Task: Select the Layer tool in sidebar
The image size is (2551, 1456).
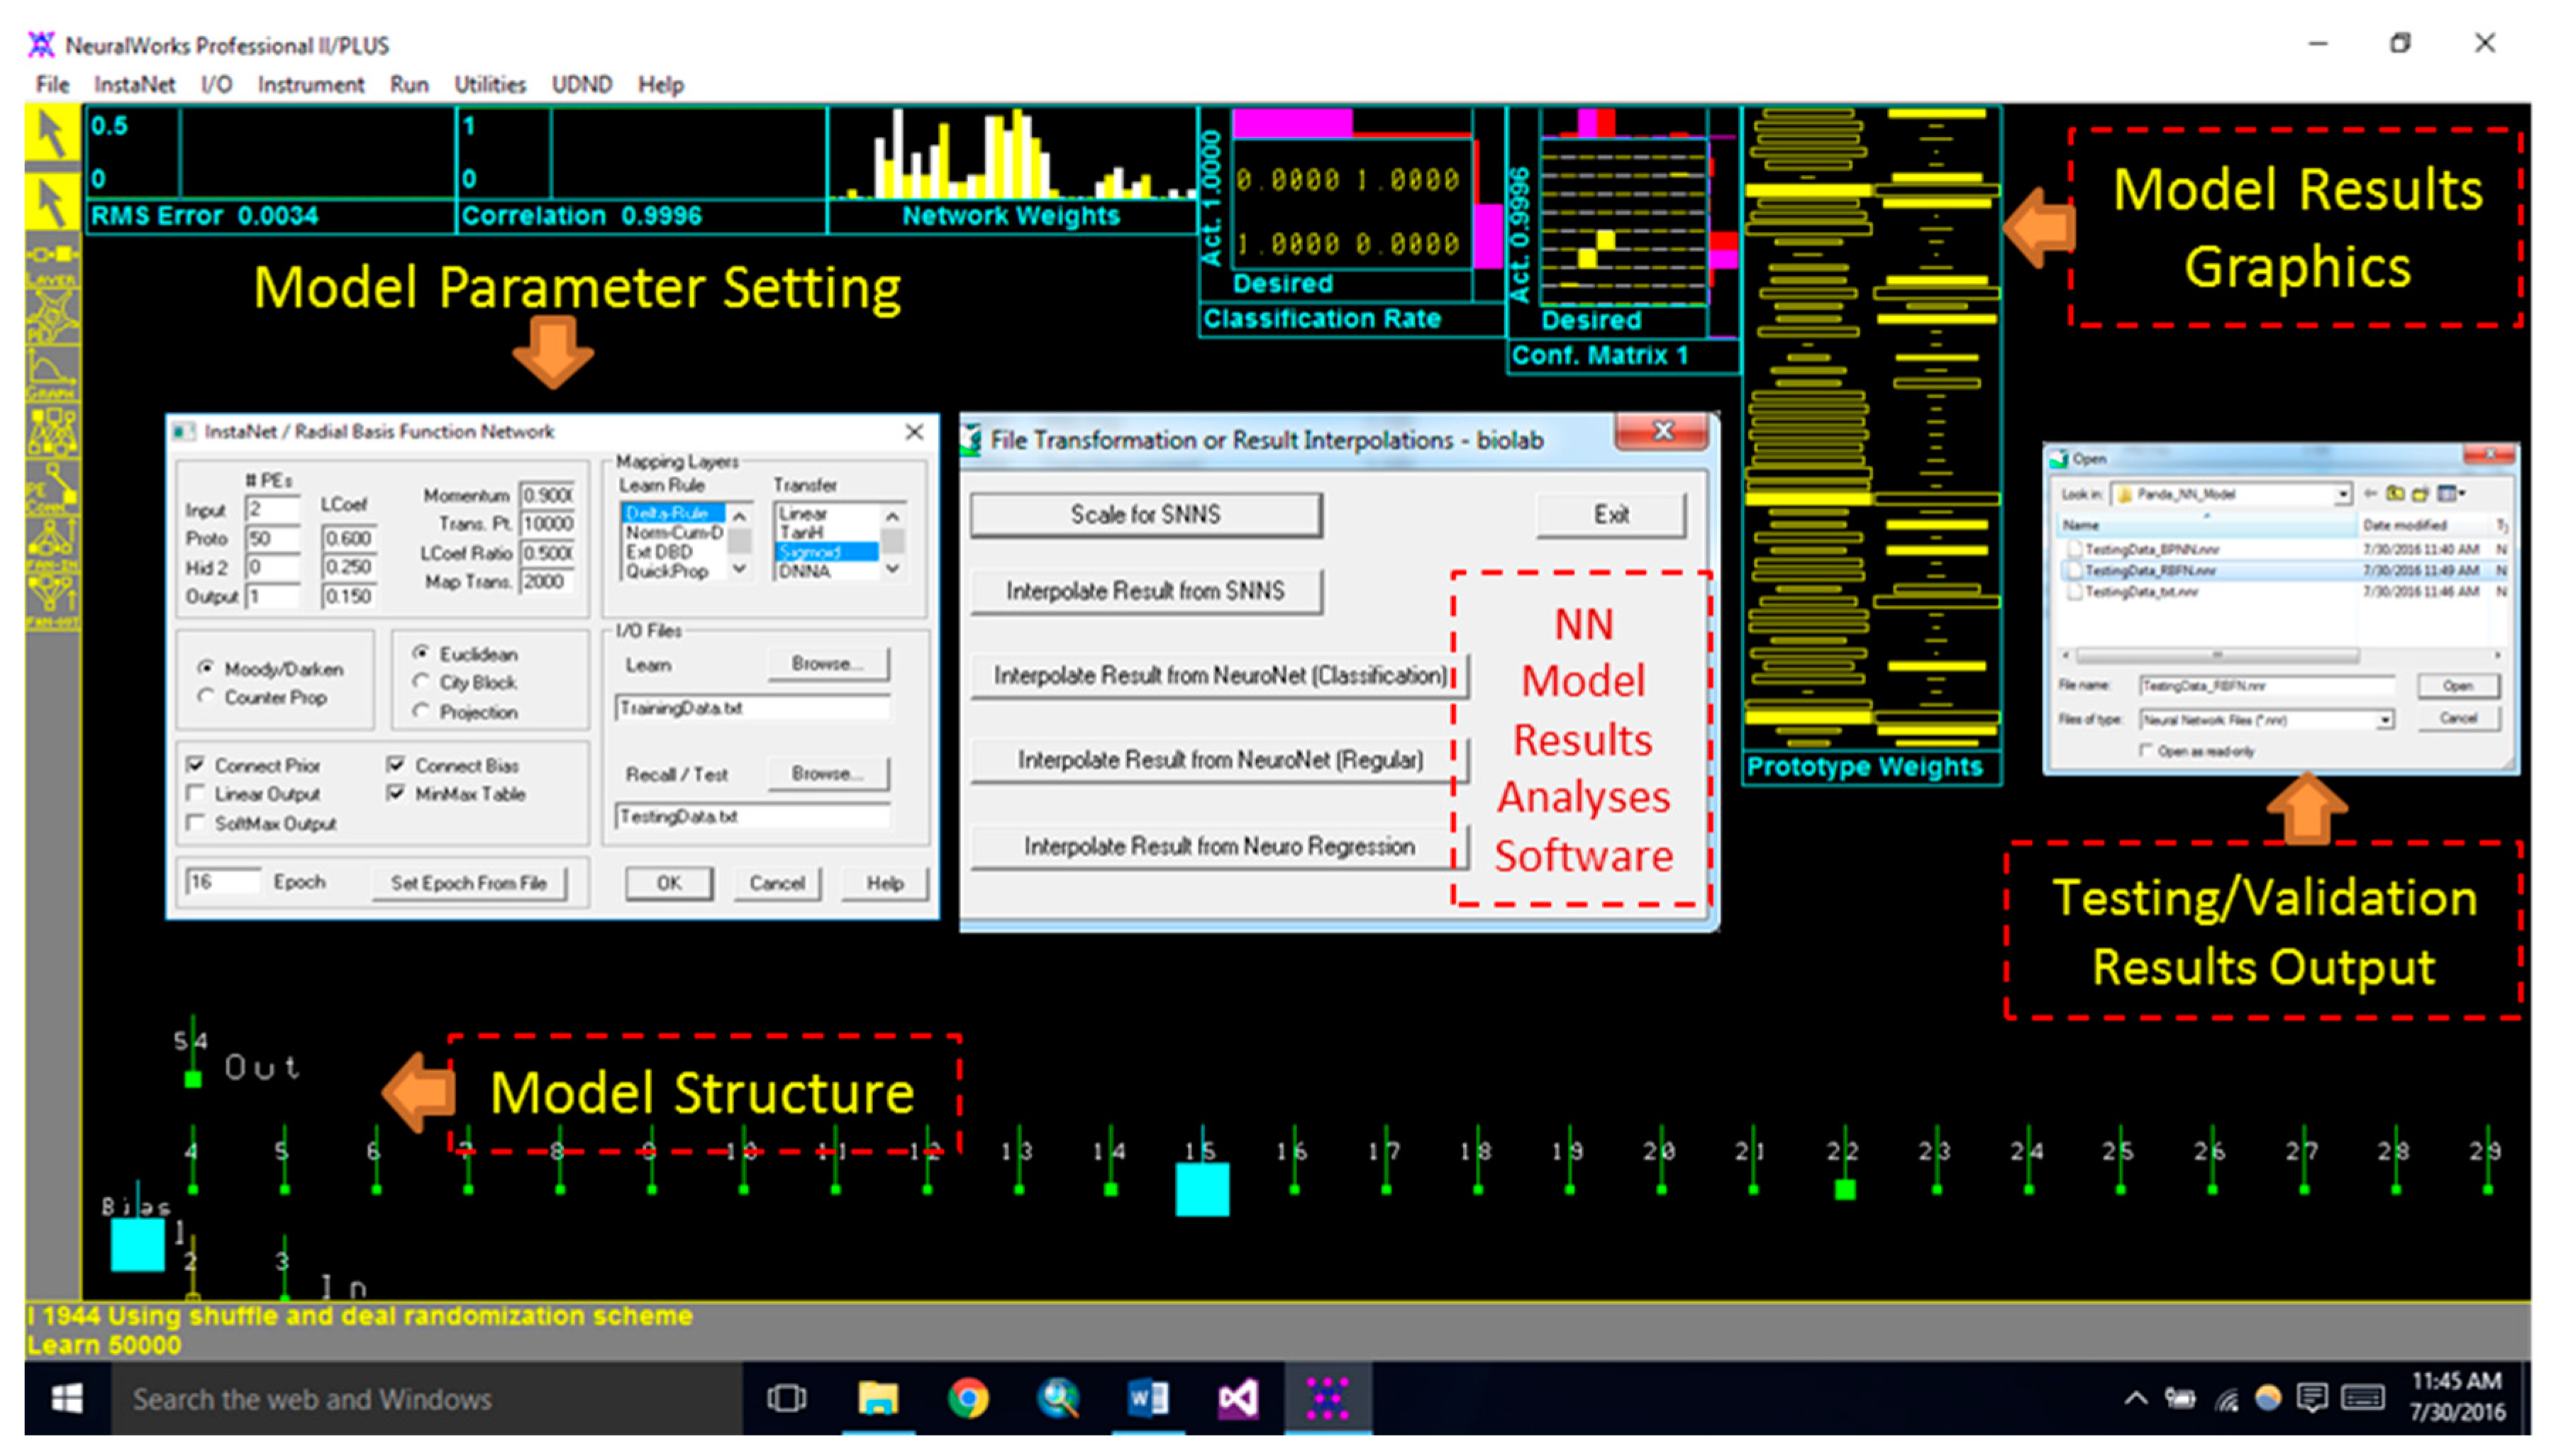Action: click(52, 262)
